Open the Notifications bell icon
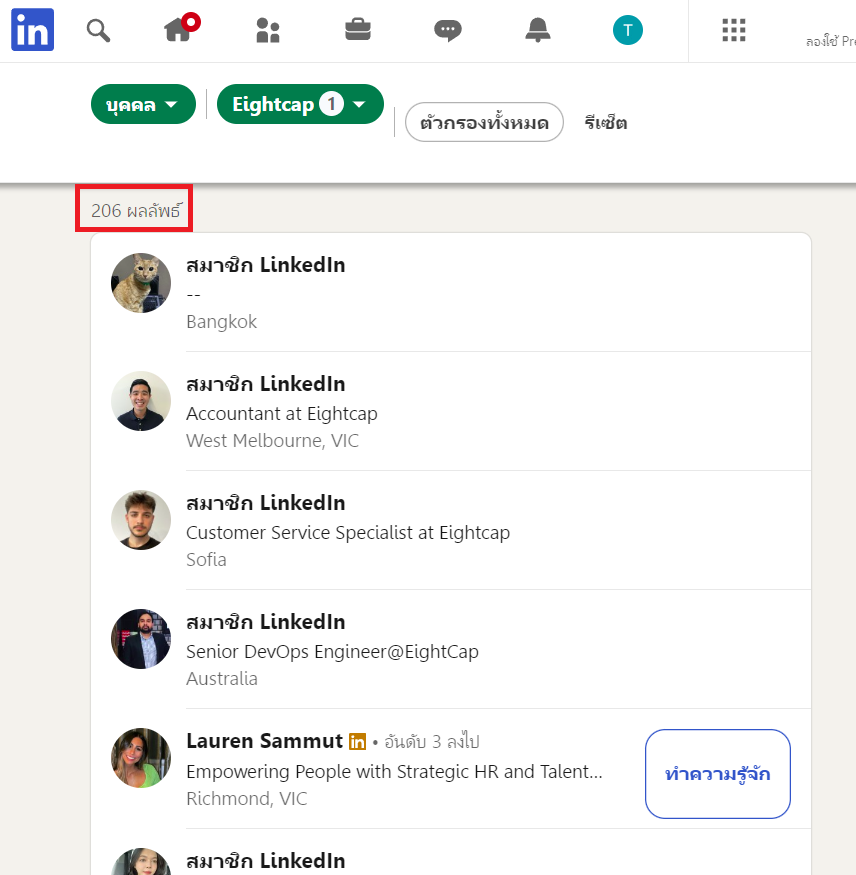 (538, 31)
